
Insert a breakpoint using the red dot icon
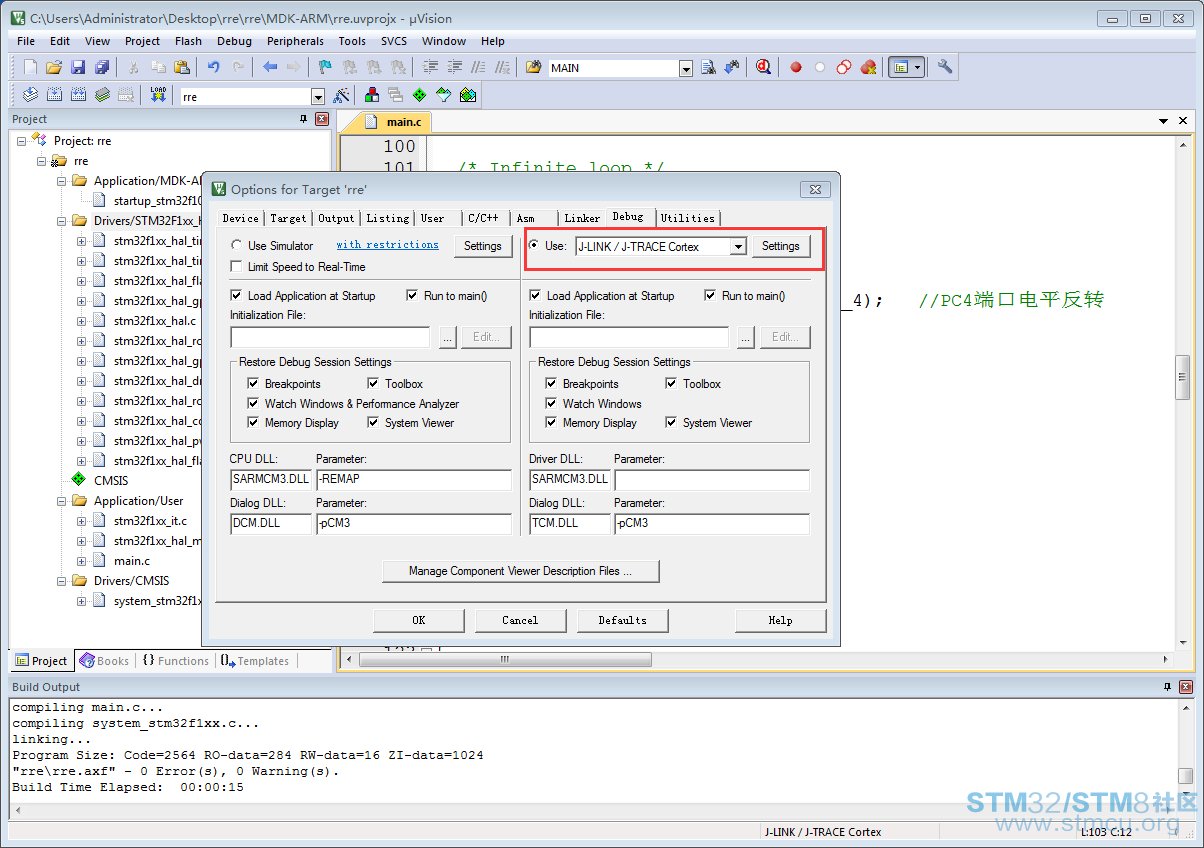tap(796, 67)
